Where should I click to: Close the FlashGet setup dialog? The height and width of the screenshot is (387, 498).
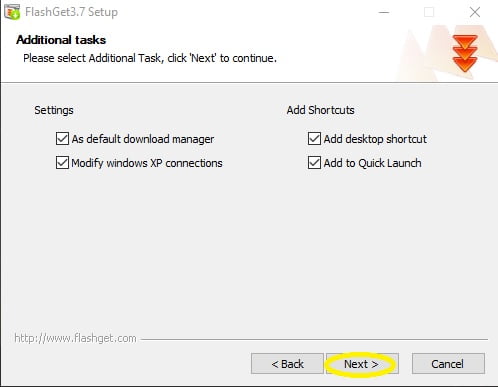click(475, 12)
